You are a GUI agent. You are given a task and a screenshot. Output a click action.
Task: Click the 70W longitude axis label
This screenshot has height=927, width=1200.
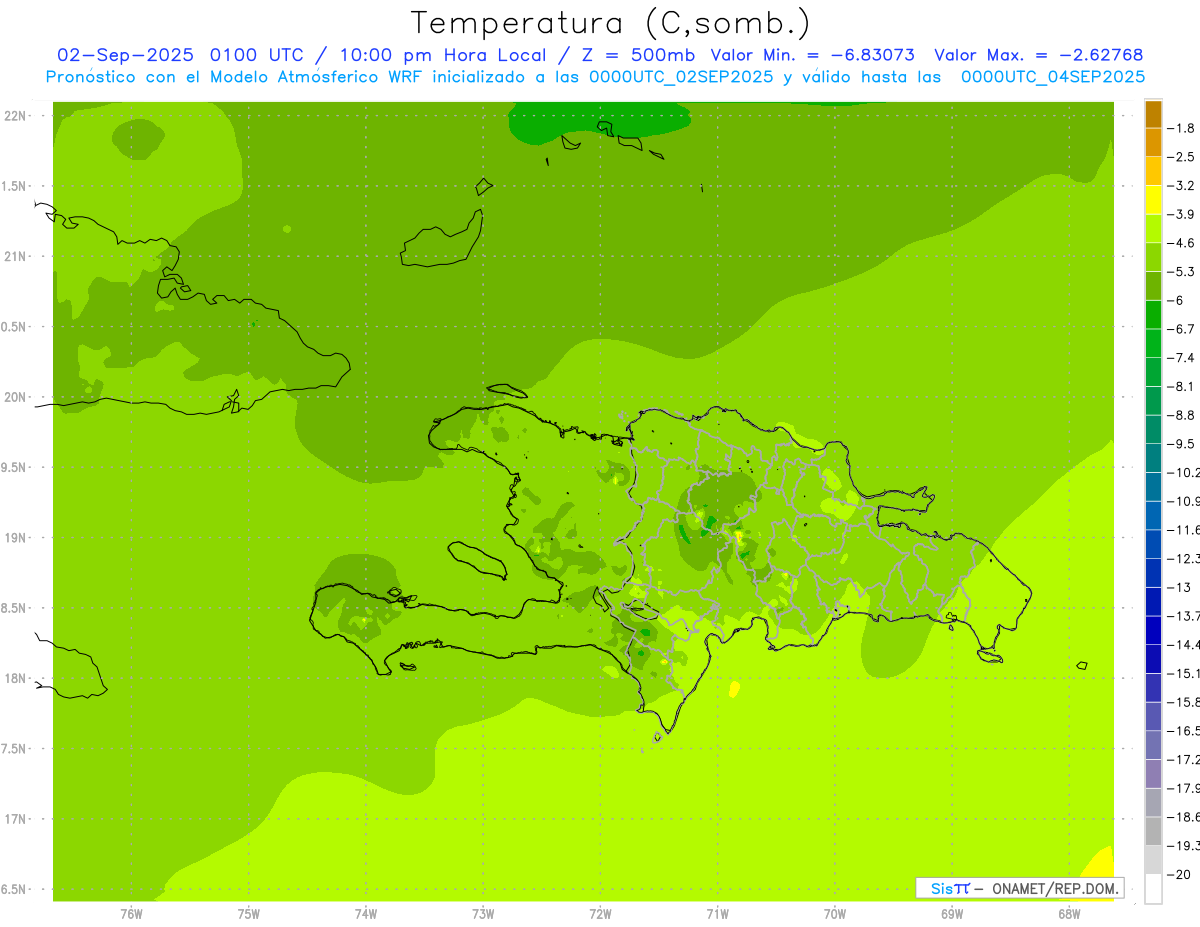[x=835, y=914]
